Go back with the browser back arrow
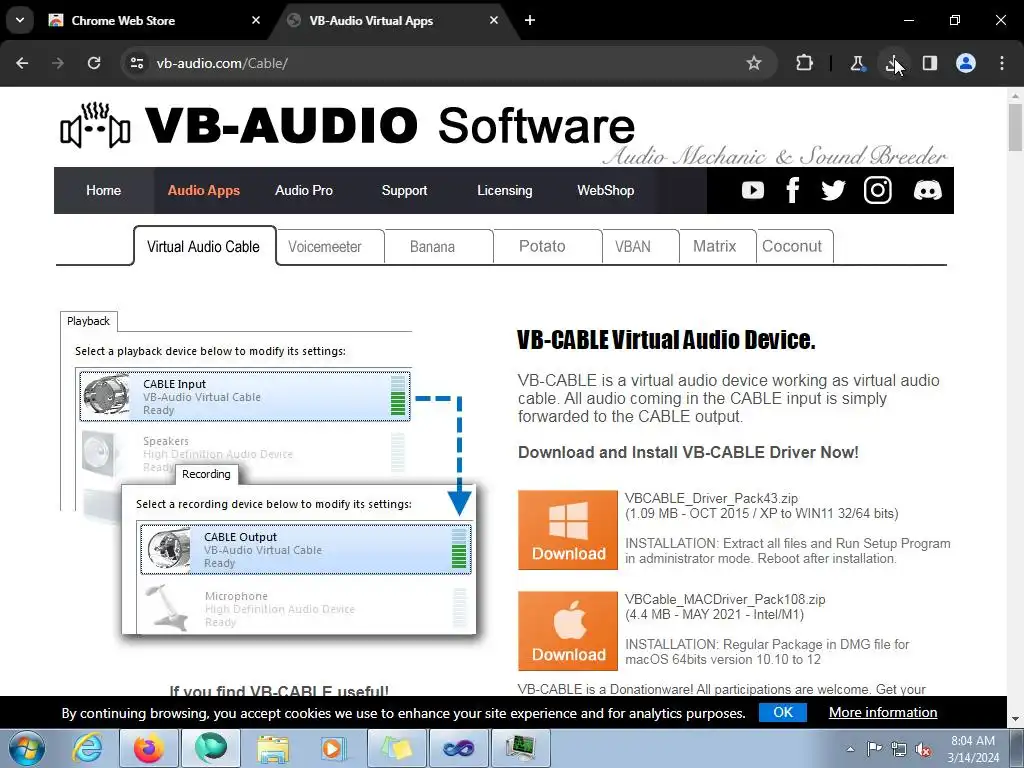Image resolution: width=1024 pixels, height=768 pixels. point(22,63)
